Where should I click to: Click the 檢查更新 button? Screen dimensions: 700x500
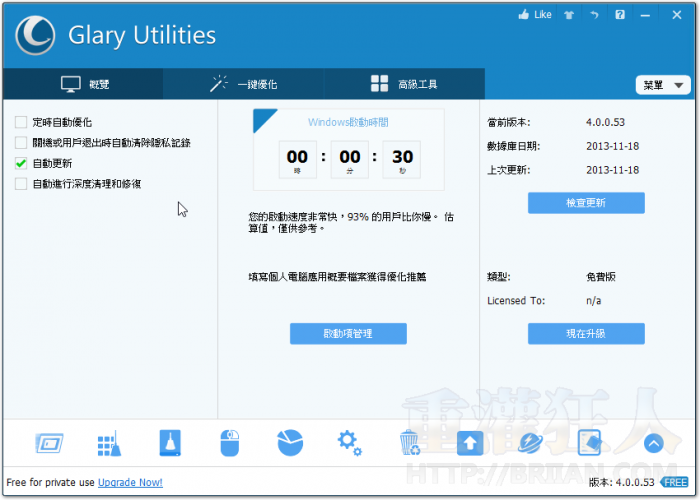click(586, 203)
